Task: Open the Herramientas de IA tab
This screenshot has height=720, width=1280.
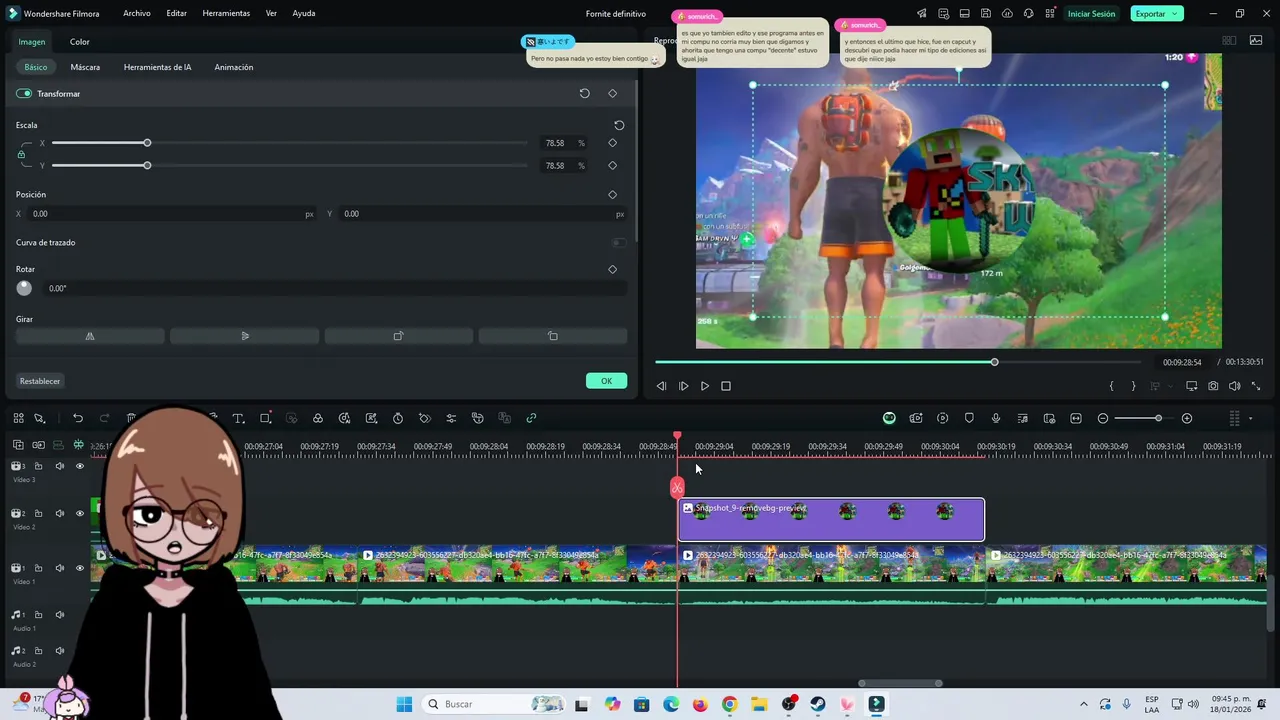Action: [x=157, y=67]
